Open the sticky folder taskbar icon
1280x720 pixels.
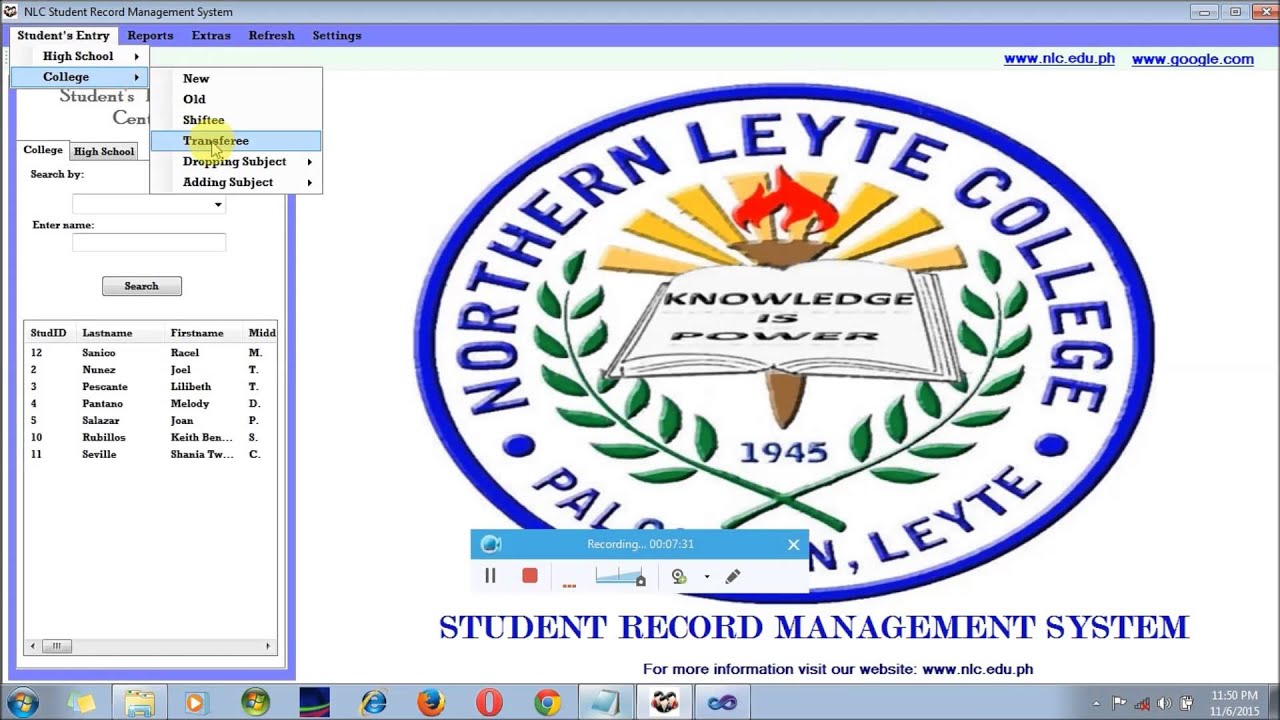pos(80,703)
